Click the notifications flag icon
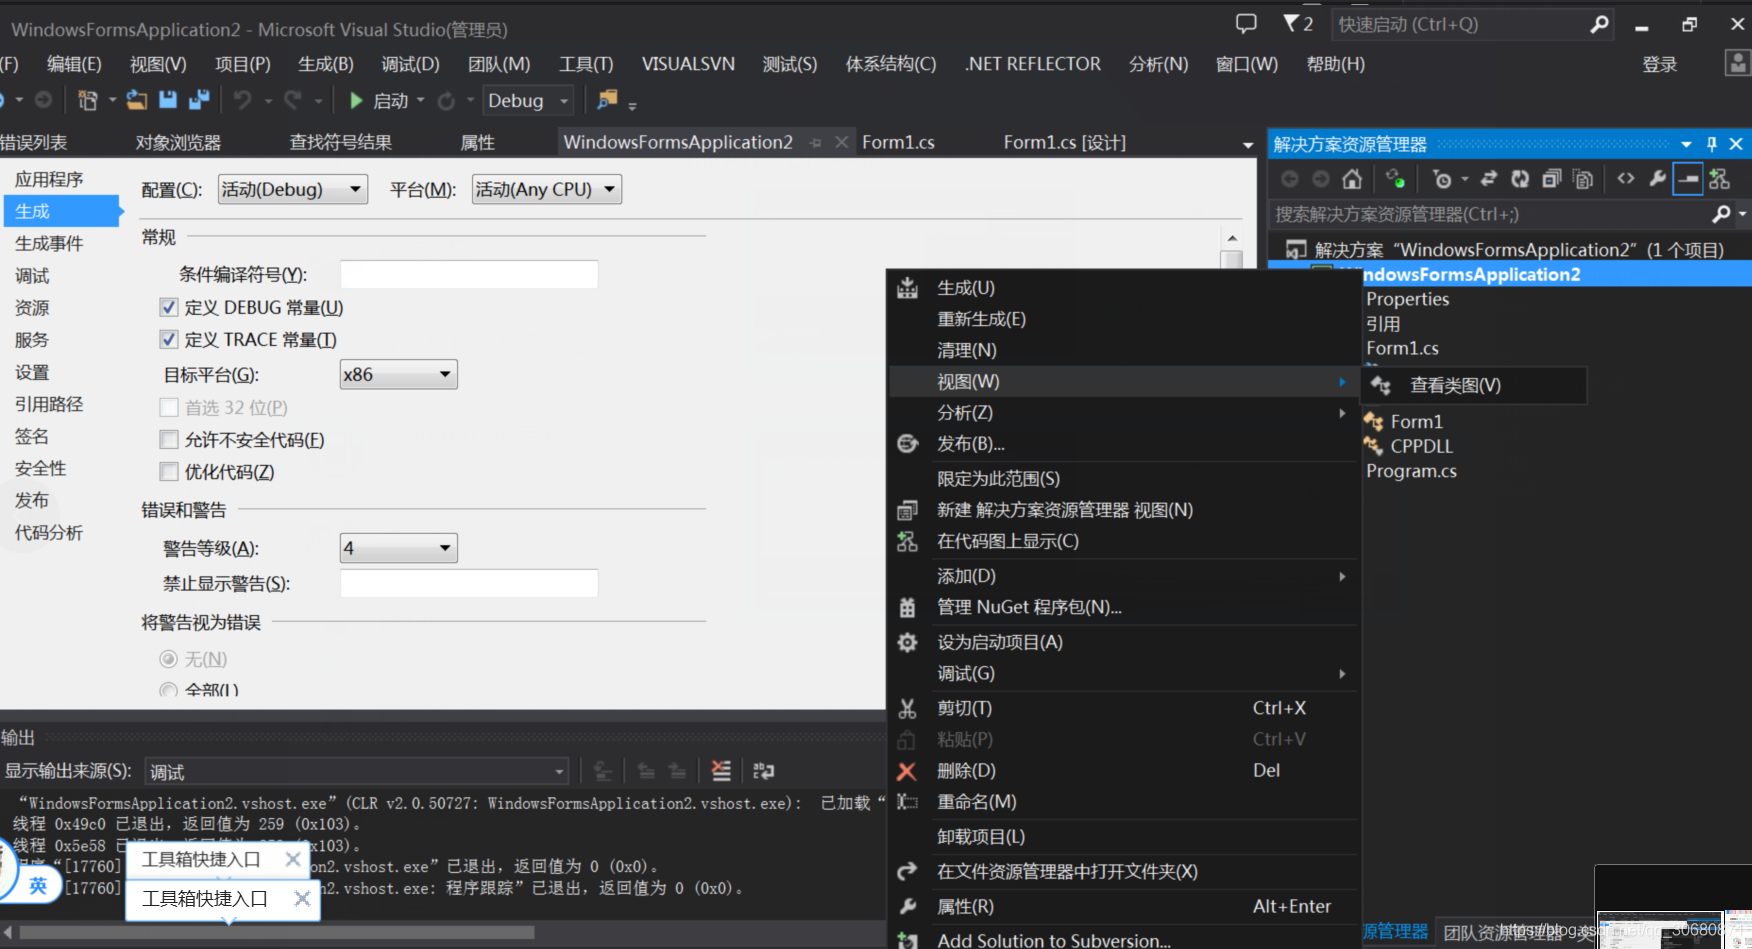 (1291, 24)
